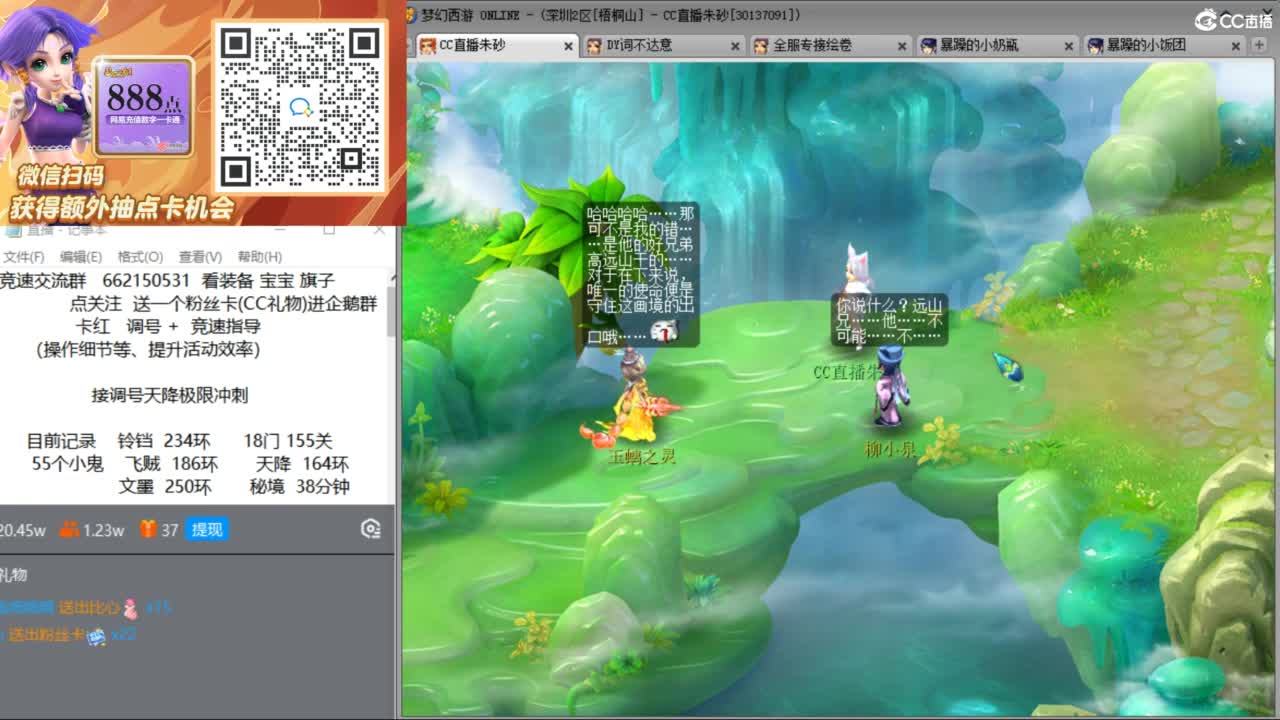The image size is (1280, 720).
Task: Click the gift box icon showing 37
Action: point(148,530)
